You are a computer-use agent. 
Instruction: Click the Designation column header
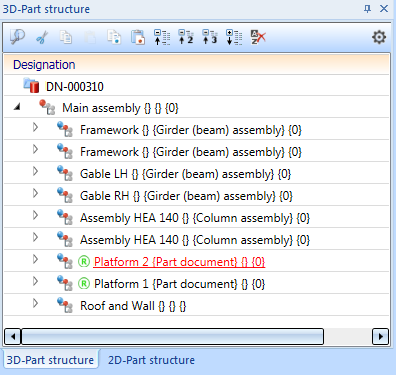[44, 65]
